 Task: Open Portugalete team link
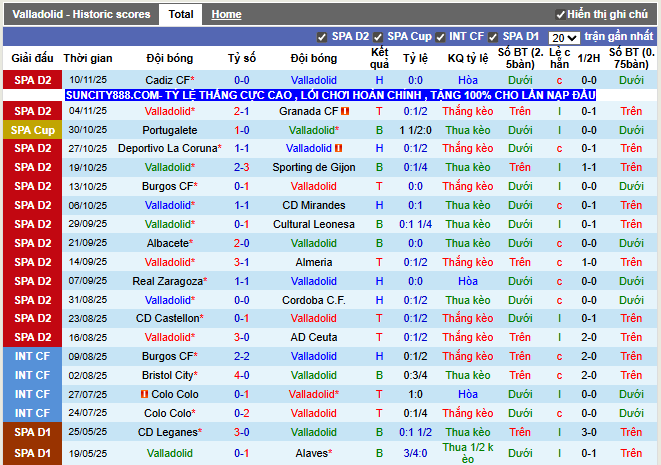click(x=170, y=130)
